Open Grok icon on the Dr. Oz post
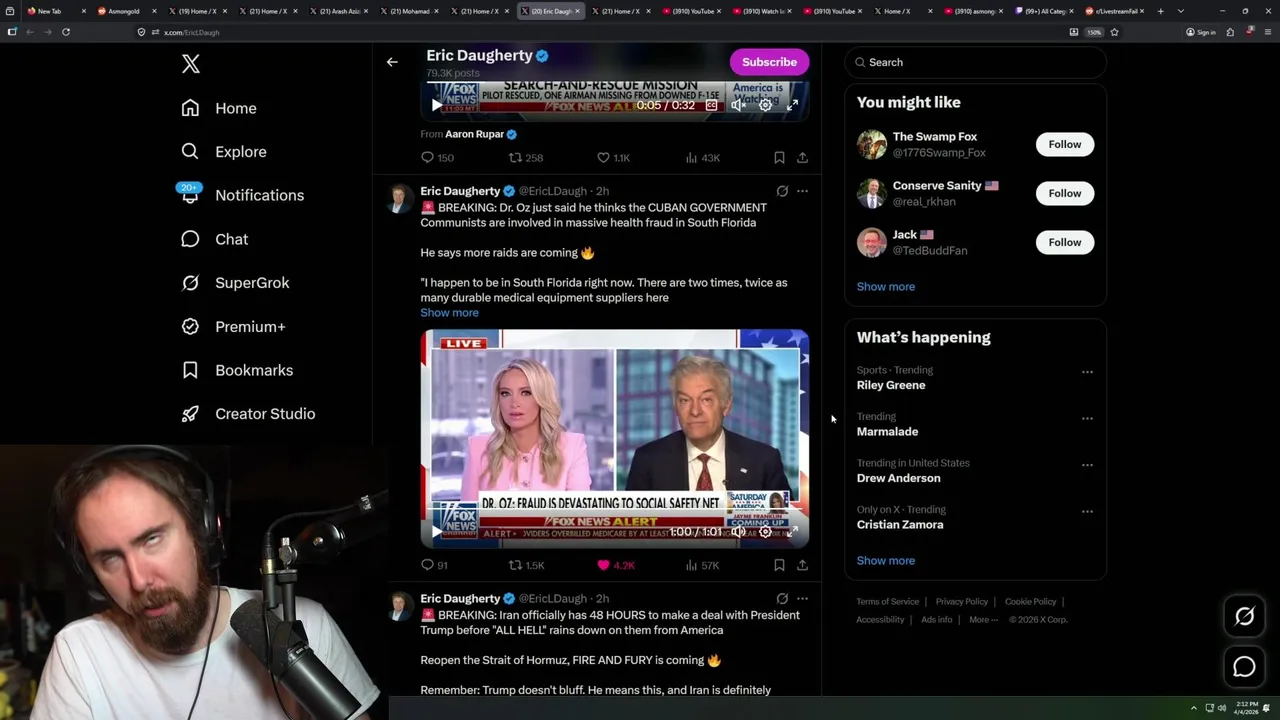1280x720 pixels. click(782, 191)
